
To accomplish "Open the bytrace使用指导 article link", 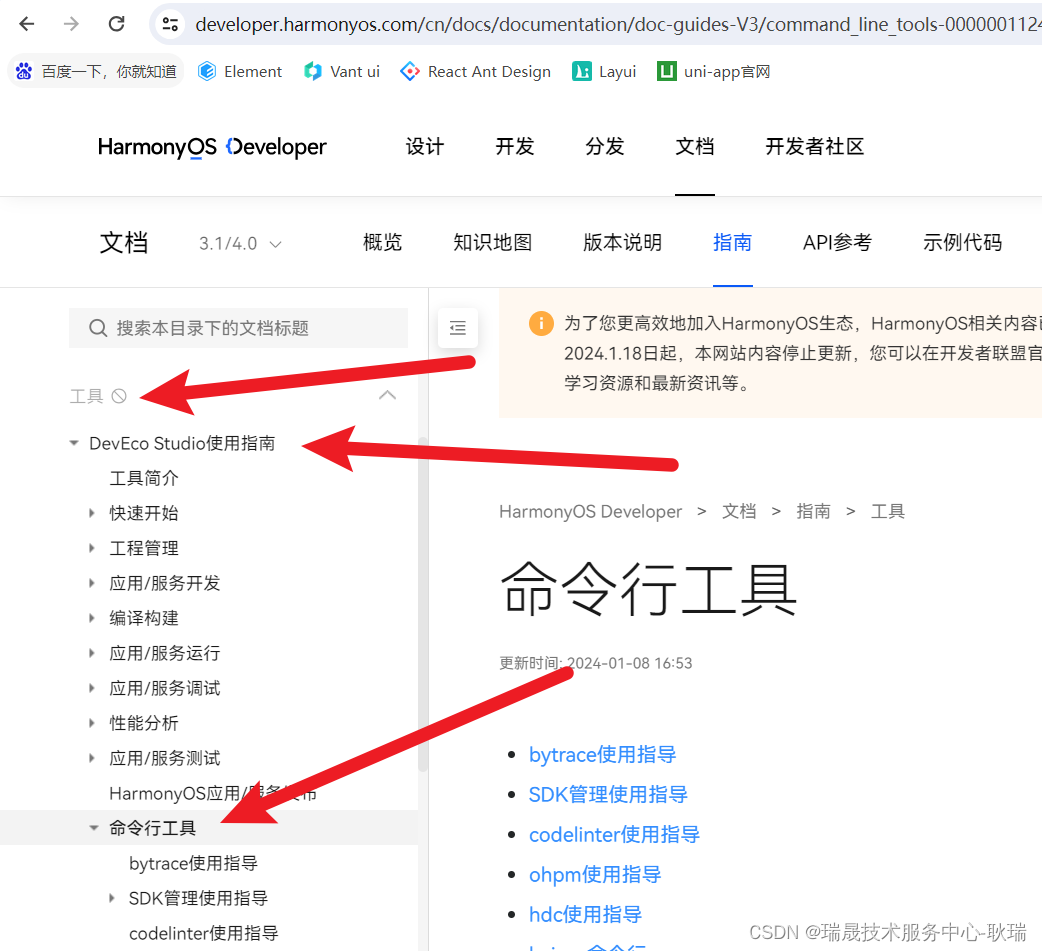I will click(x=602, y=755).
